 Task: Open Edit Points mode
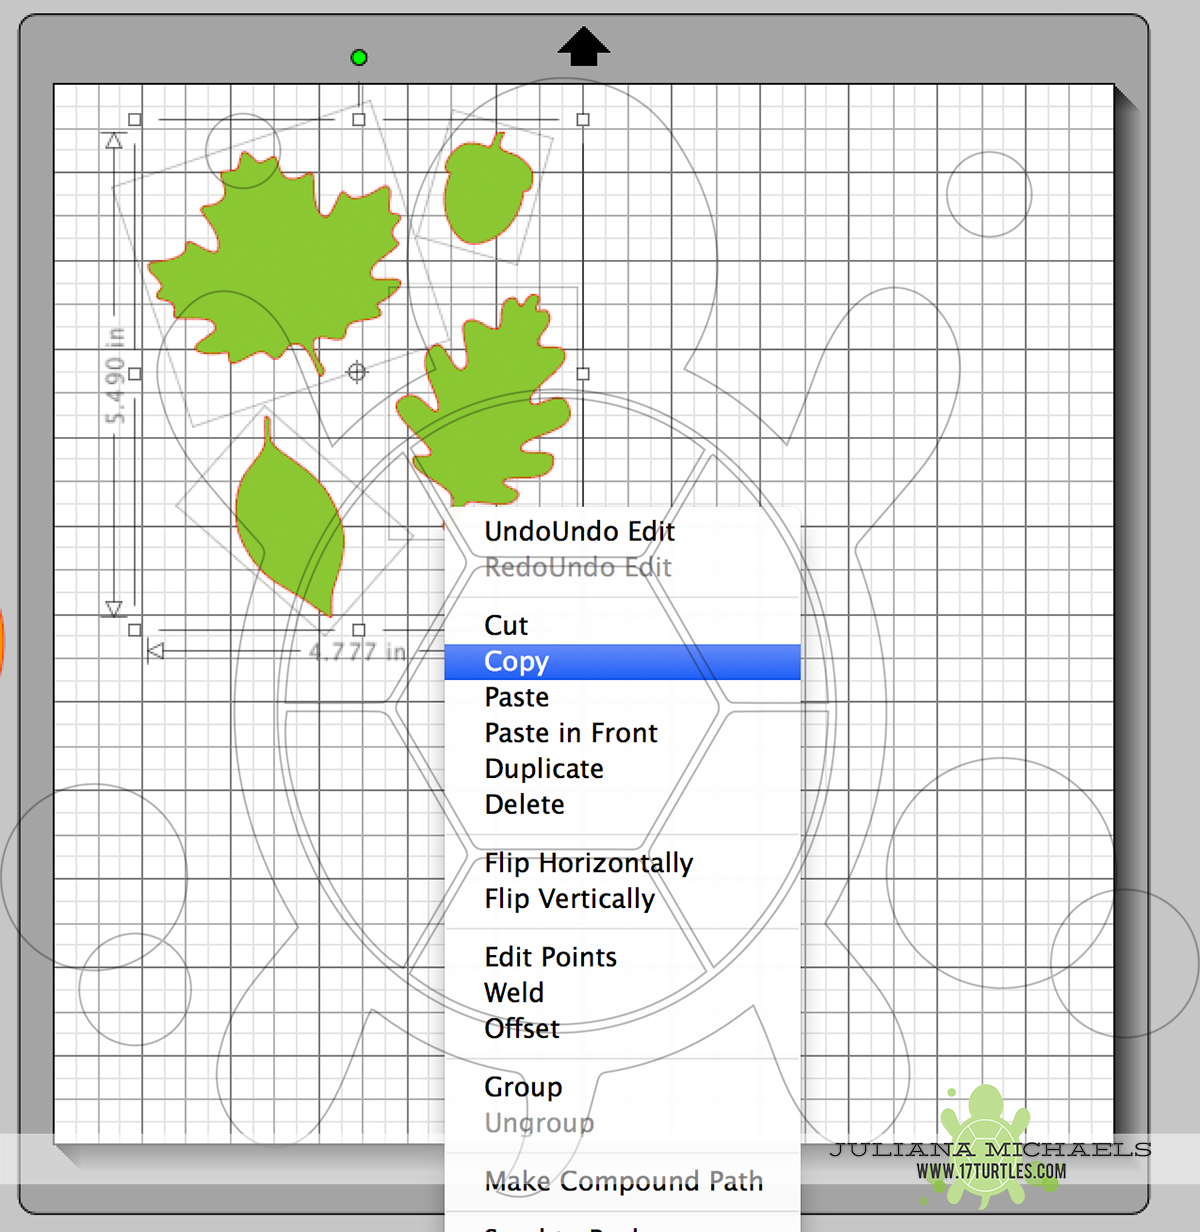(x=550, y=956)
